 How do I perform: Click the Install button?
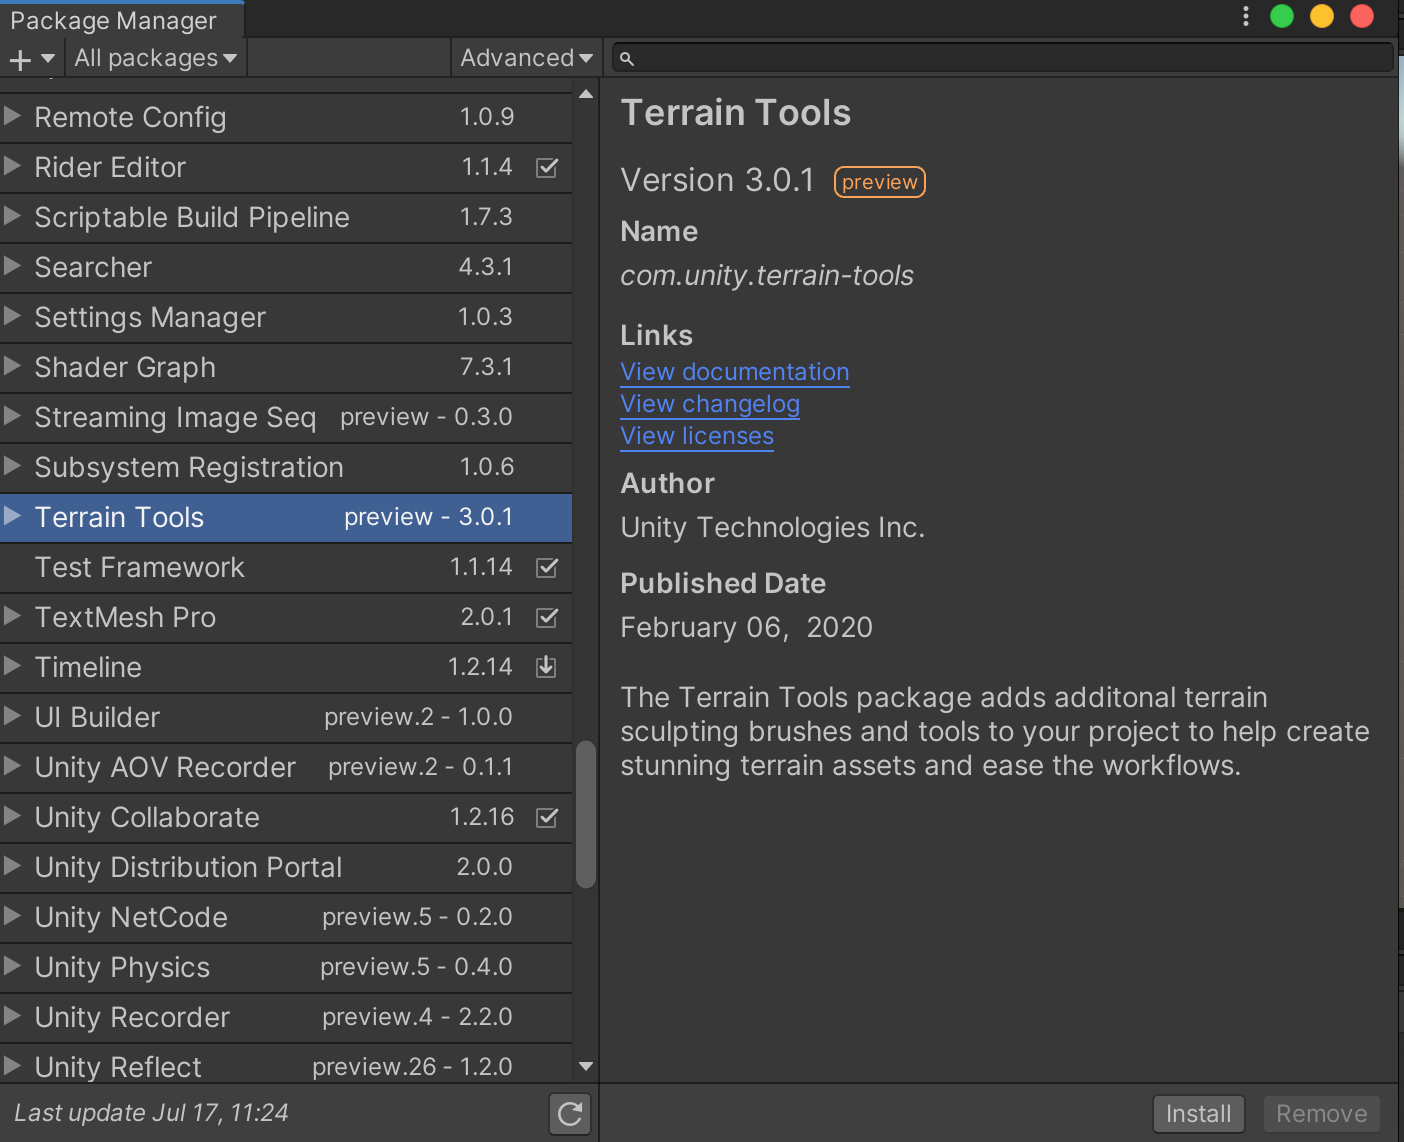(x=1198, y=1114)
